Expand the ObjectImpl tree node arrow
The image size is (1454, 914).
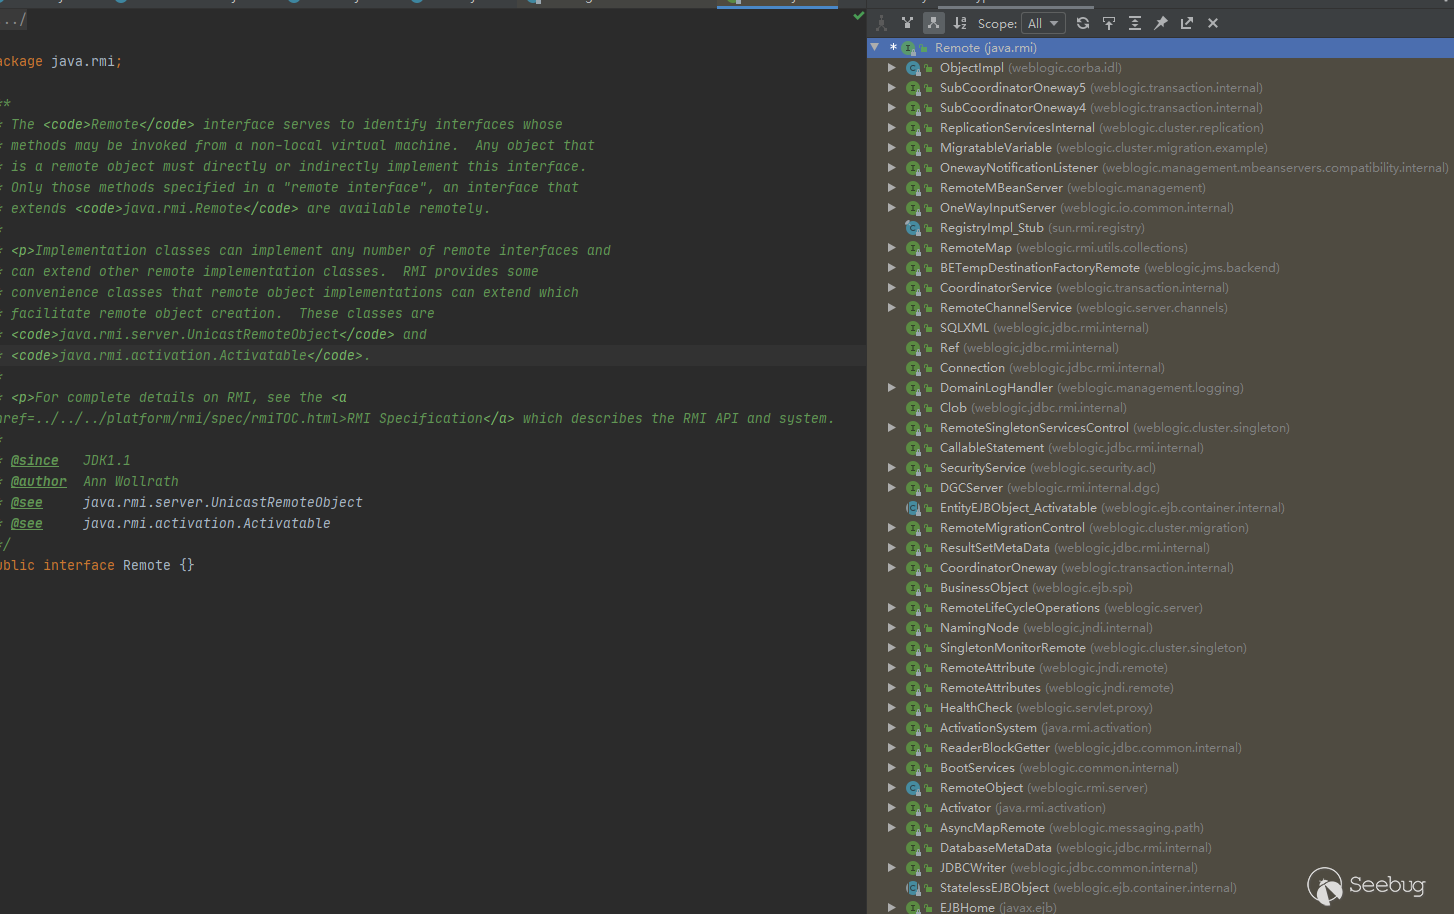(x=891, y=68)
